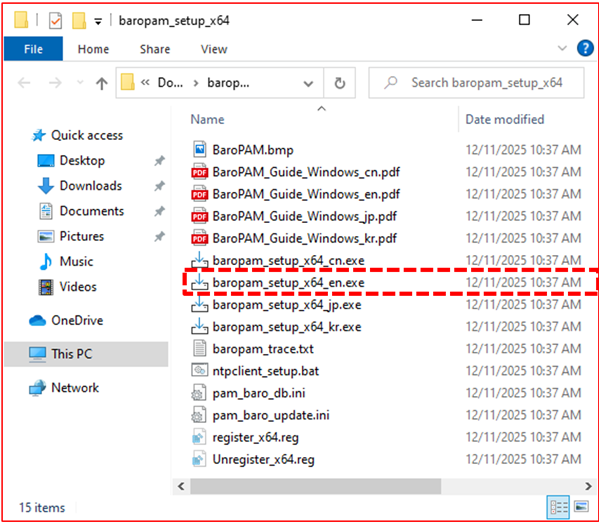Open Videos in navigation pane
The height and width of the screenshot is (523, 599).
click(78, 287)
